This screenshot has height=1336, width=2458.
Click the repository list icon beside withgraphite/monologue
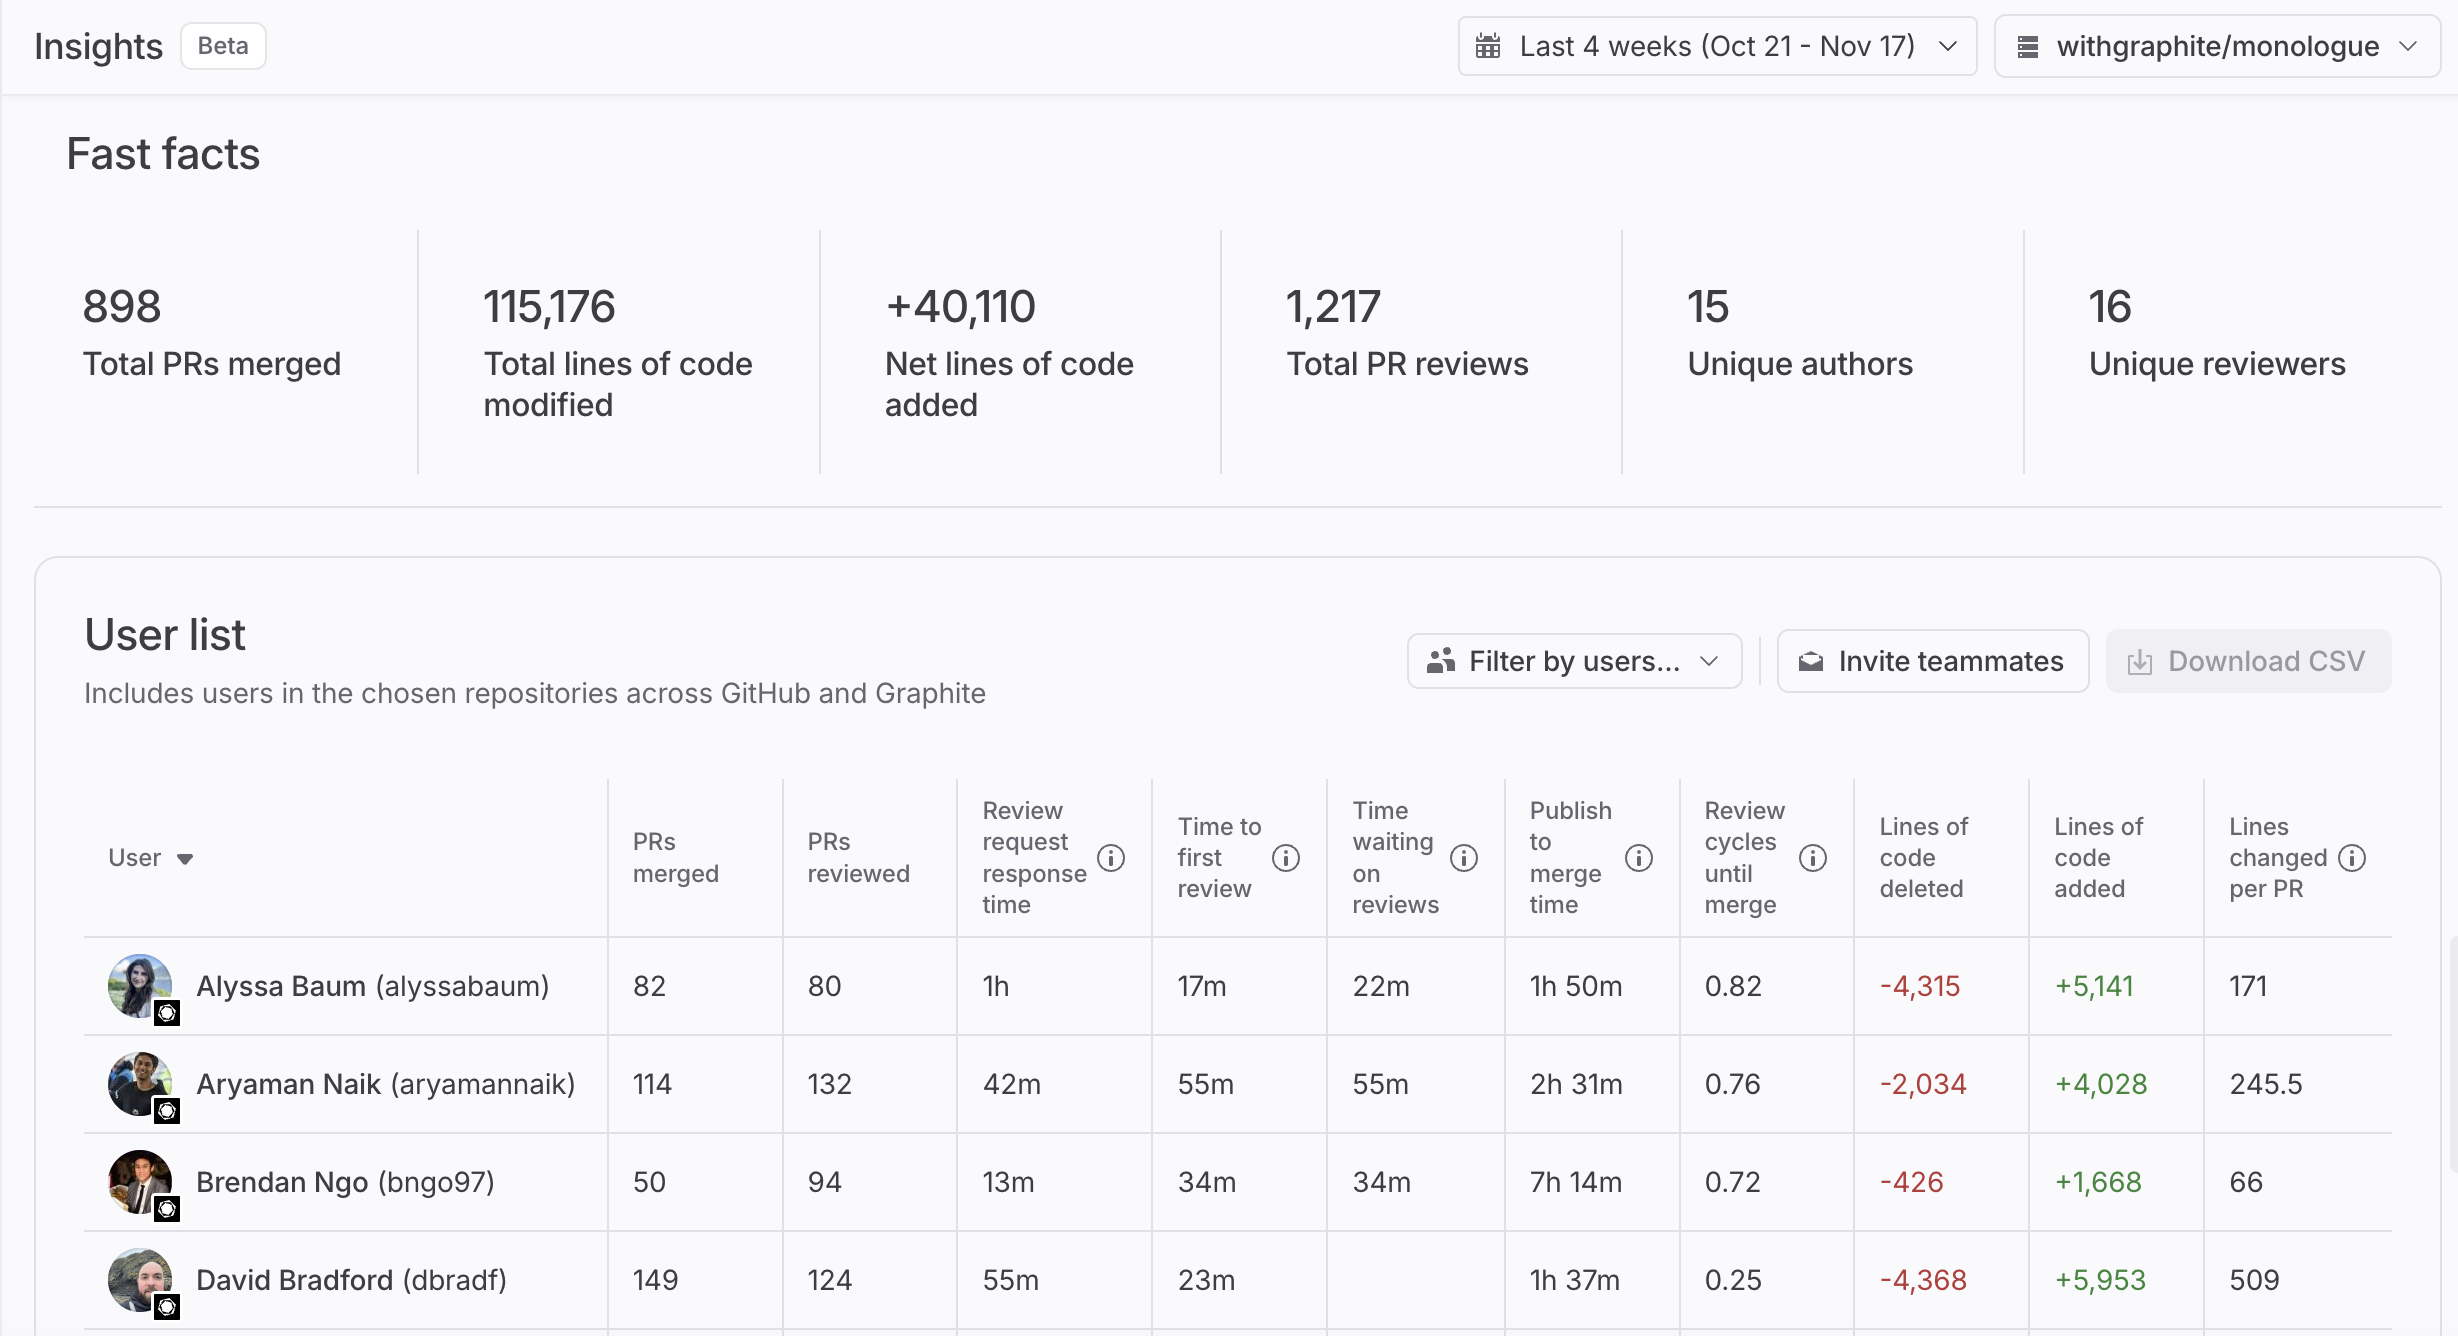coord(2030,45)
